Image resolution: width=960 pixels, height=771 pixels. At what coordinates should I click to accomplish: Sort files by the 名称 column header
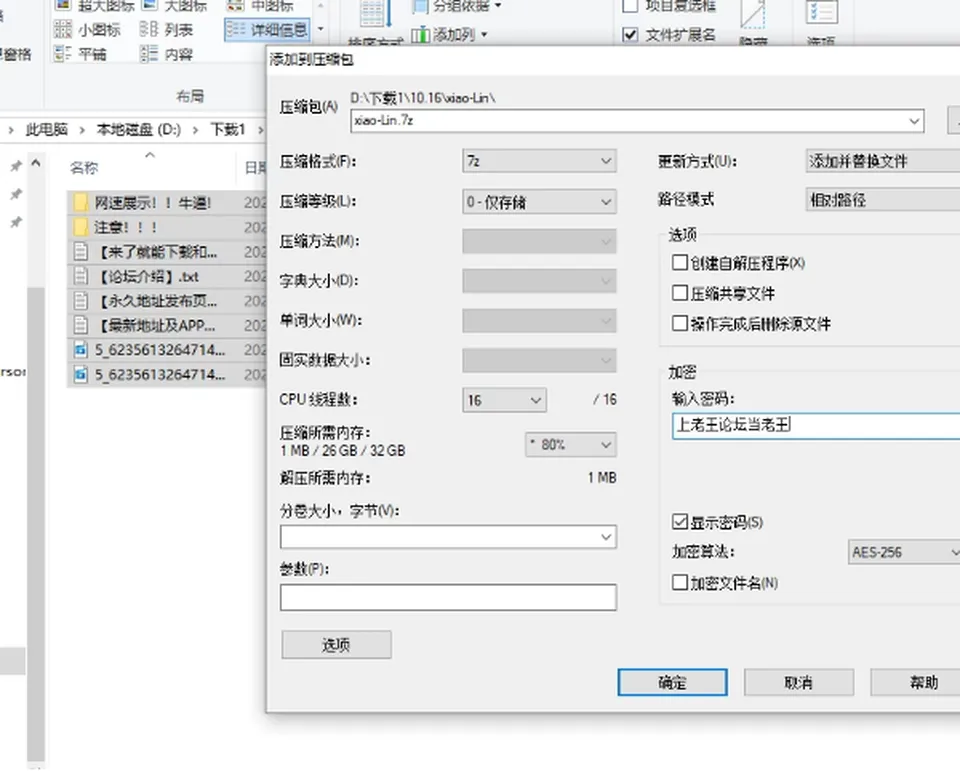84,168
